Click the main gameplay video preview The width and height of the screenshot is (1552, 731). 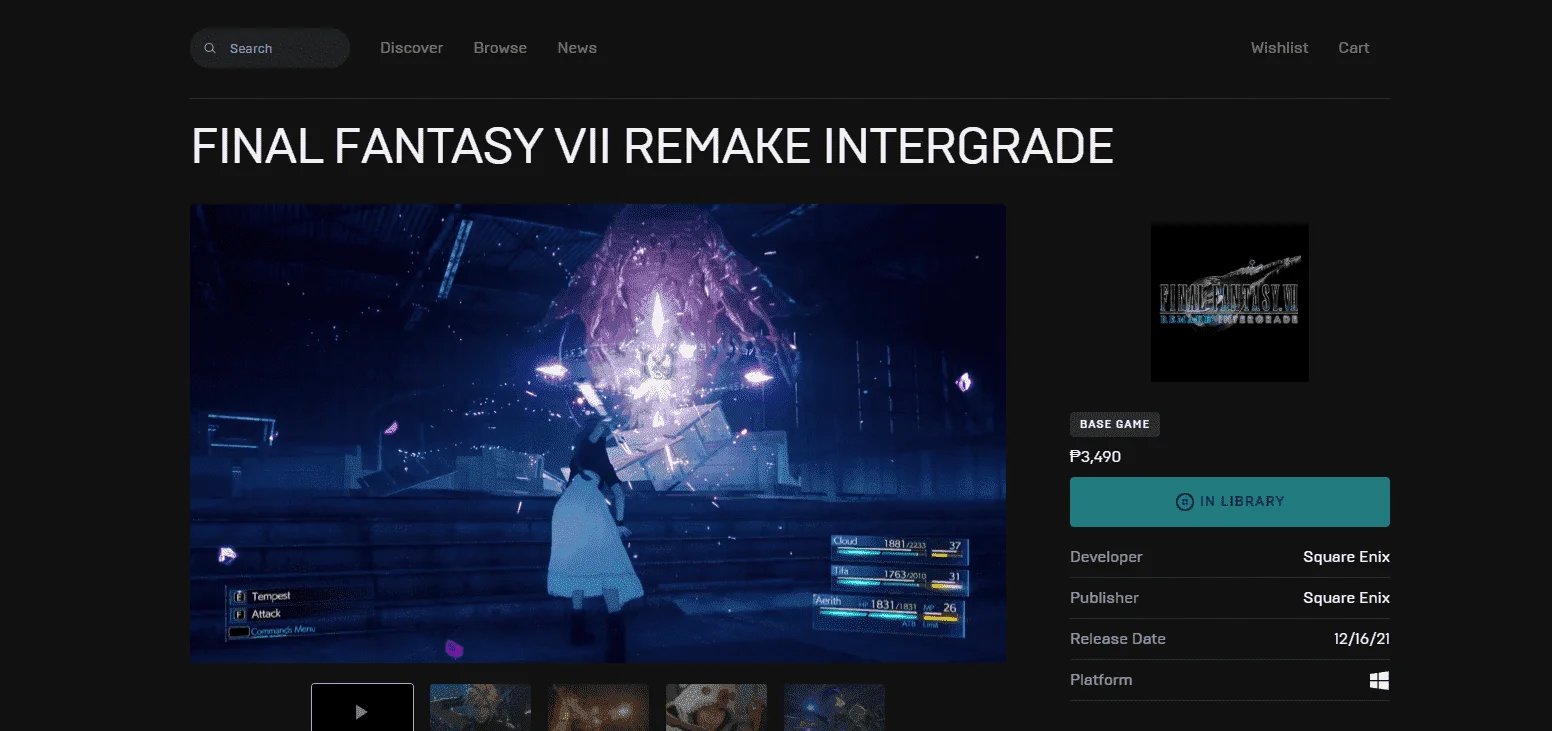click(x=598, y=433)
